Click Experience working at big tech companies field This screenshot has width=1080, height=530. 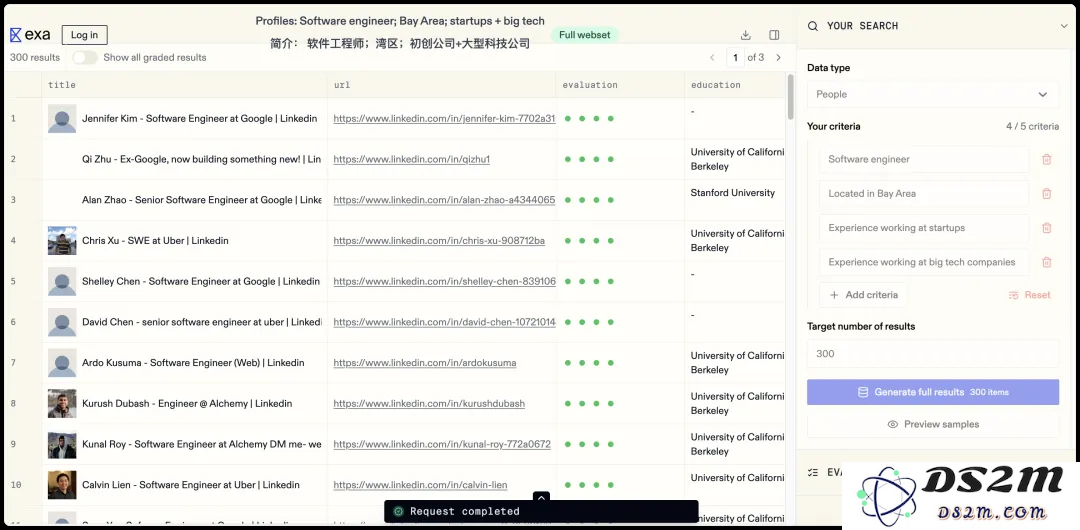(x=924, y=262)
